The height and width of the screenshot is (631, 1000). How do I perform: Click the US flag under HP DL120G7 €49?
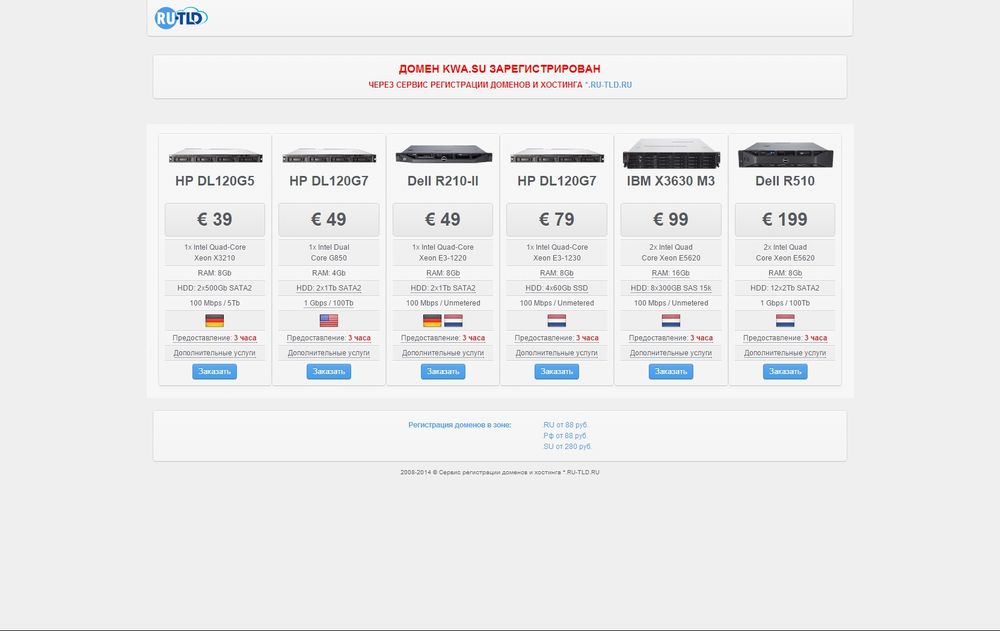[x=328, y=320]
